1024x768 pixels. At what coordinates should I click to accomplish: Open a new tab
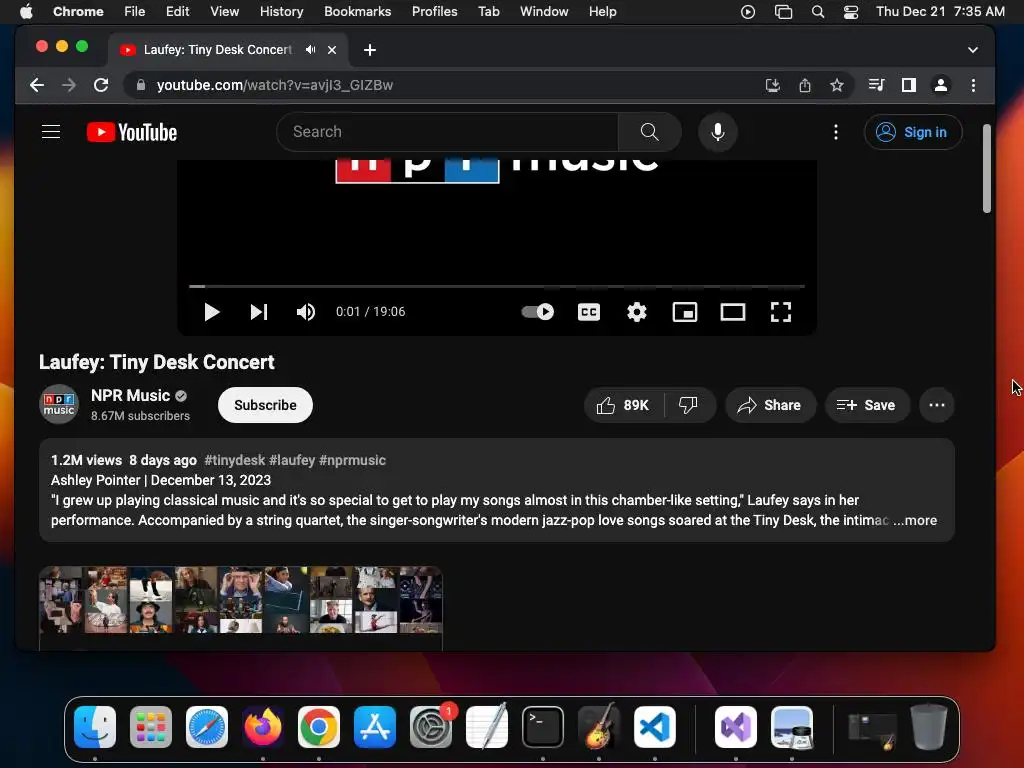point(370,50)
